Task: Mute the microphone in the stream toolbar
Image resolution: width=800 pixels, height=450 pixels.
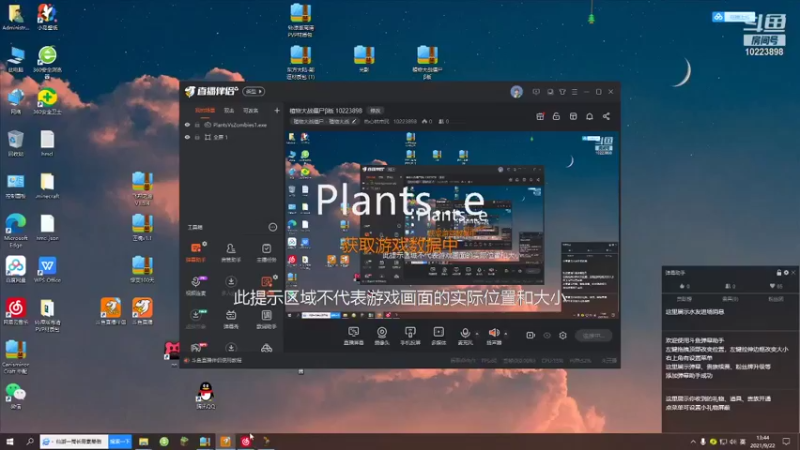Action: [465, 335]
